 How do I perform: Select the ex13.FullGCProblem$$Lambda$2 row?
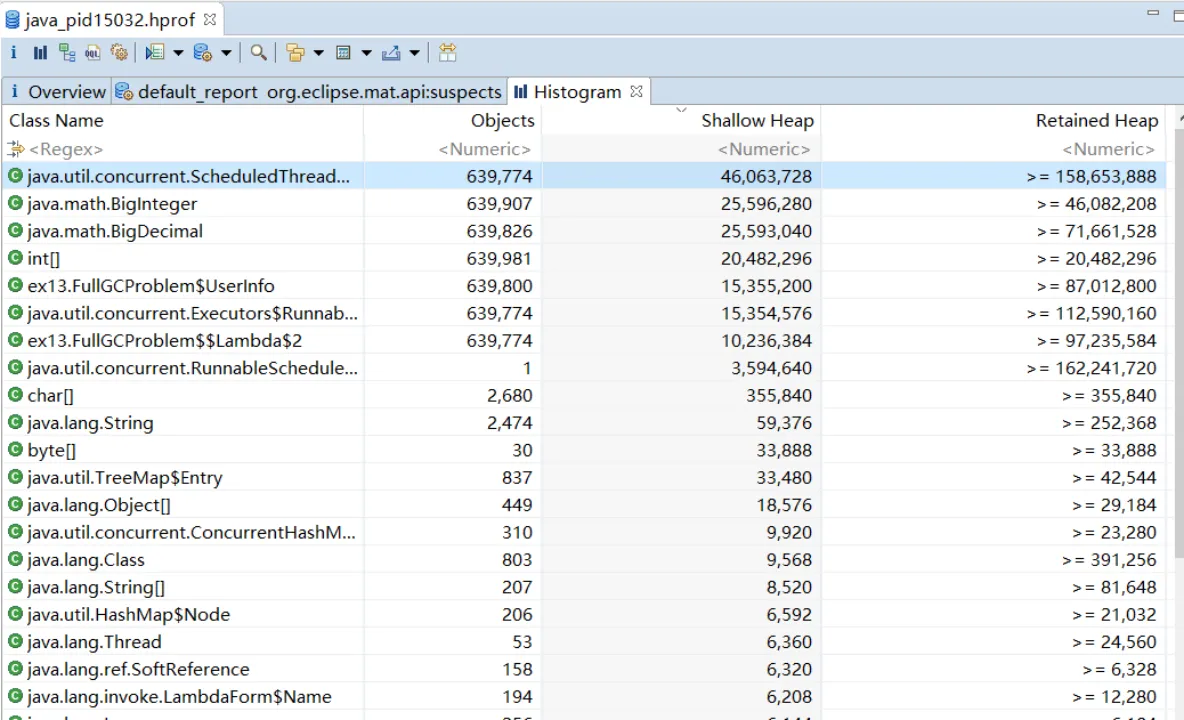584,340
